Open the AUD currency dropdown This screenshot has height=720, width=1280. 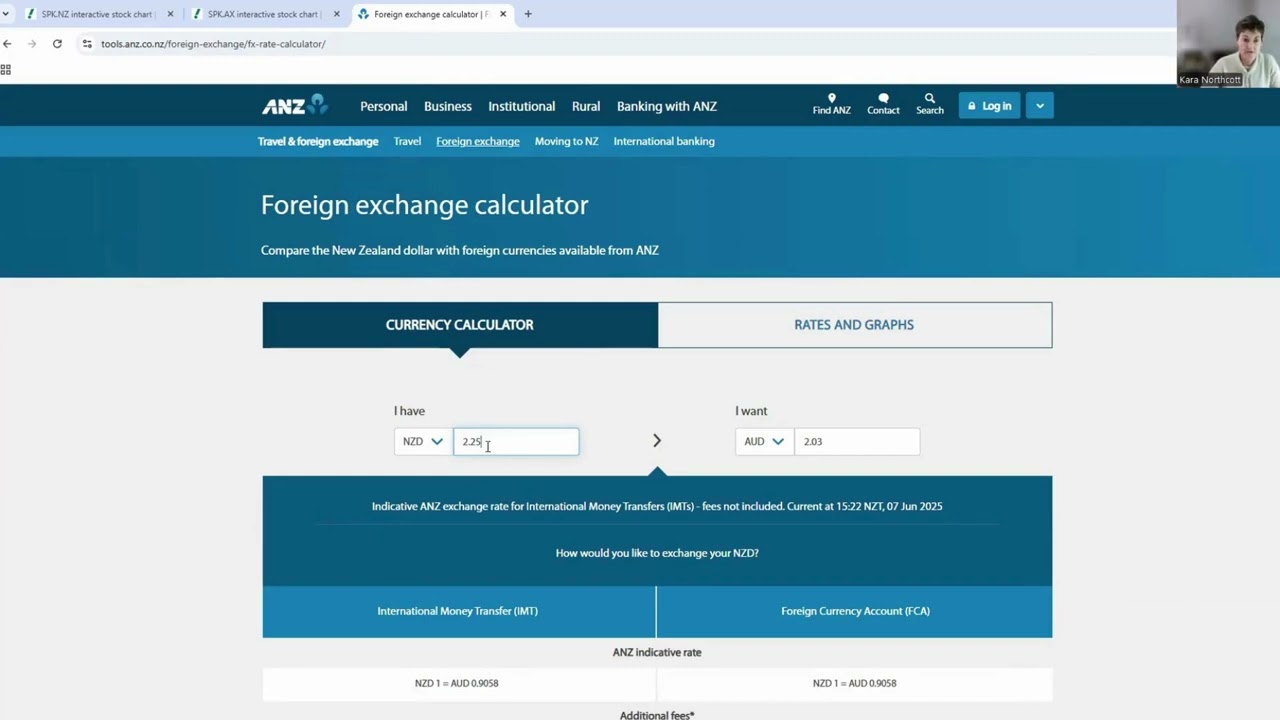(x=764, y=441)
